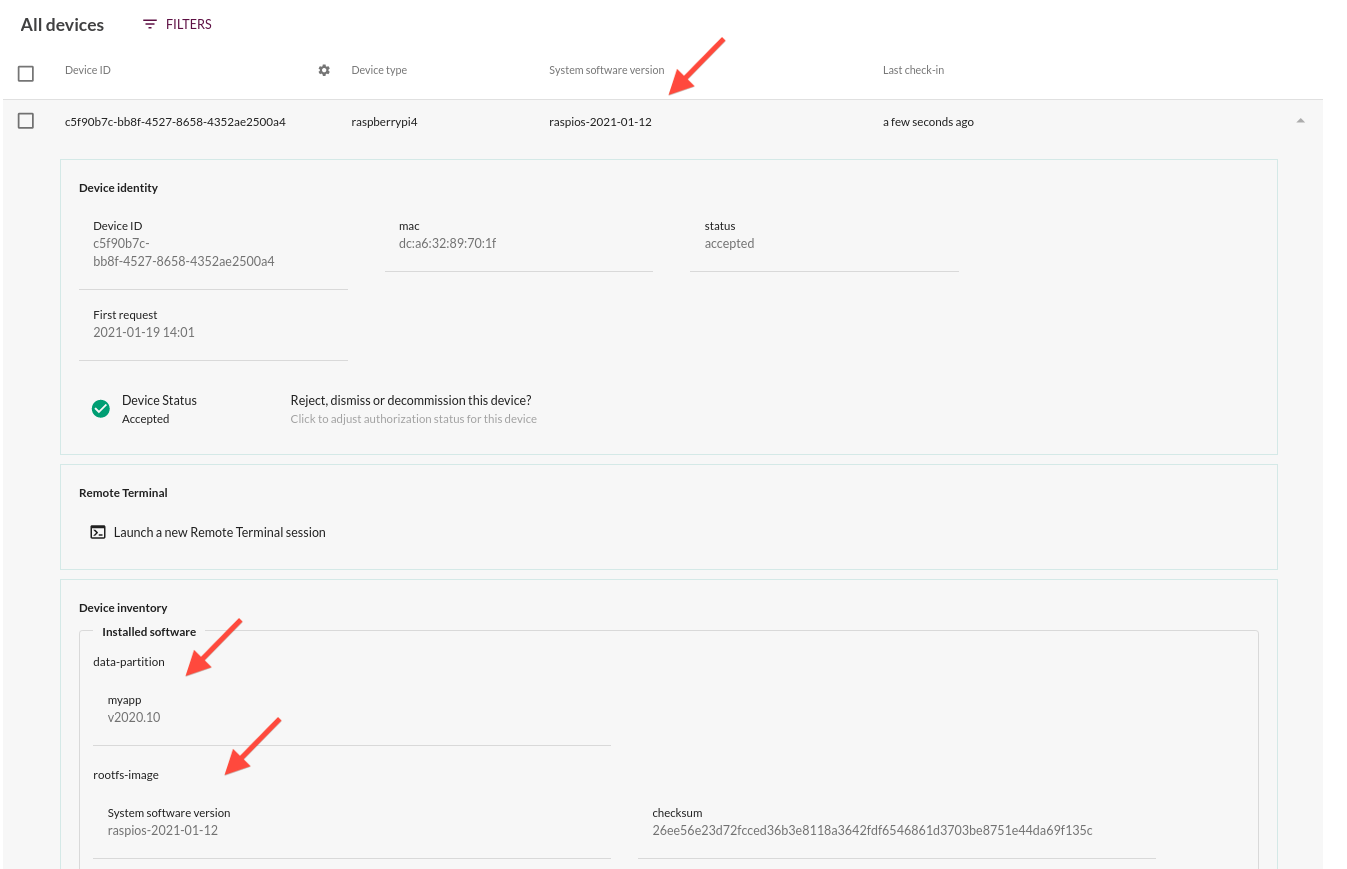1347x869 pixels.
Task: Click Device Status Accepted label
Action: [159, 409]
